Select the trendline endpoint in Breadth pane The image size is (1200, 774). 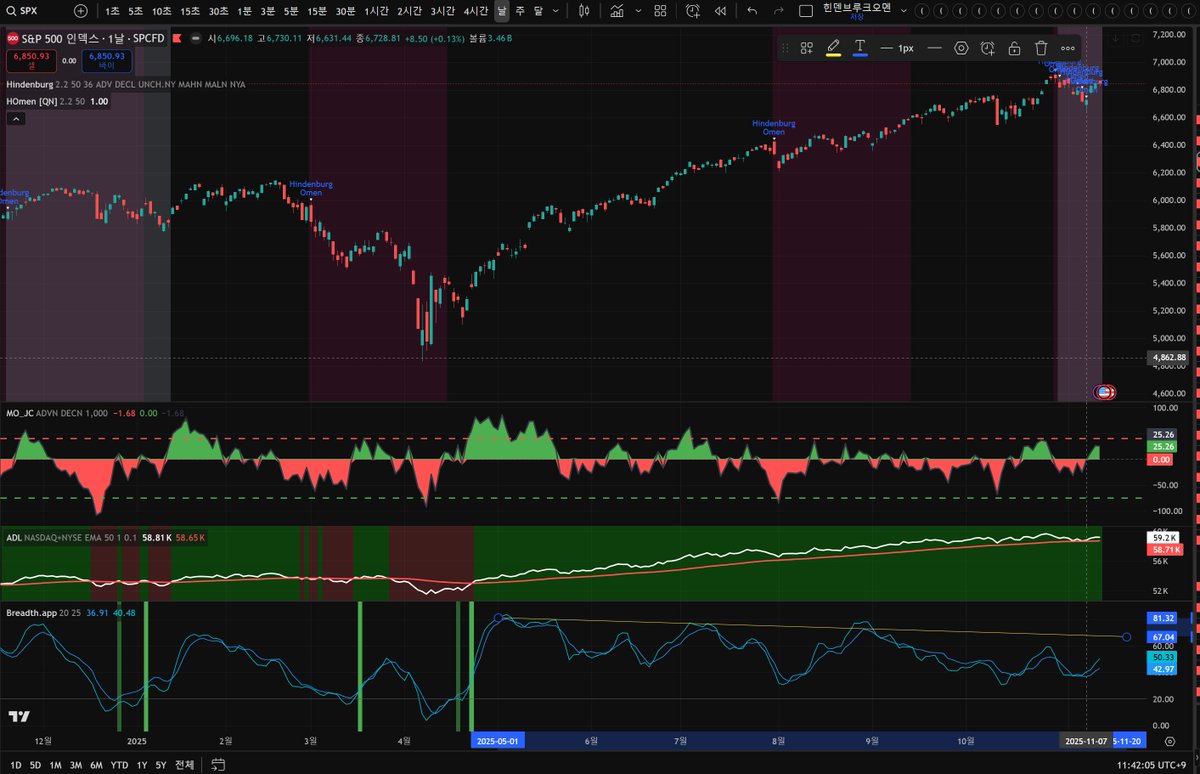click(1127, 636)
